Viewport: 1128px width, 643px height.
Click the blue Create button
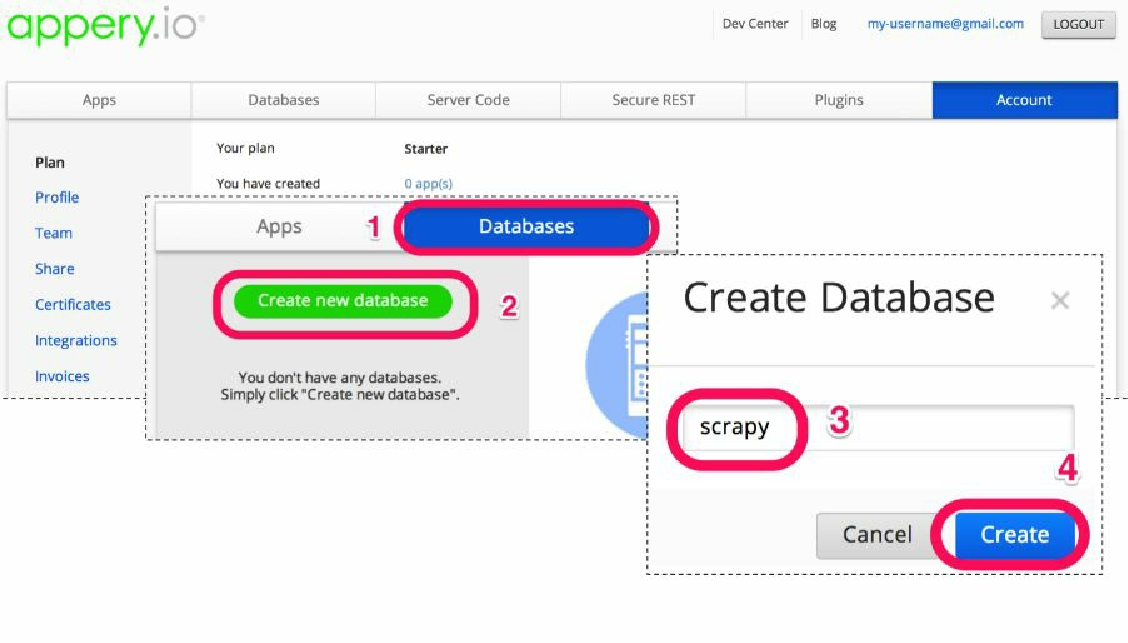click(1014, 534)
